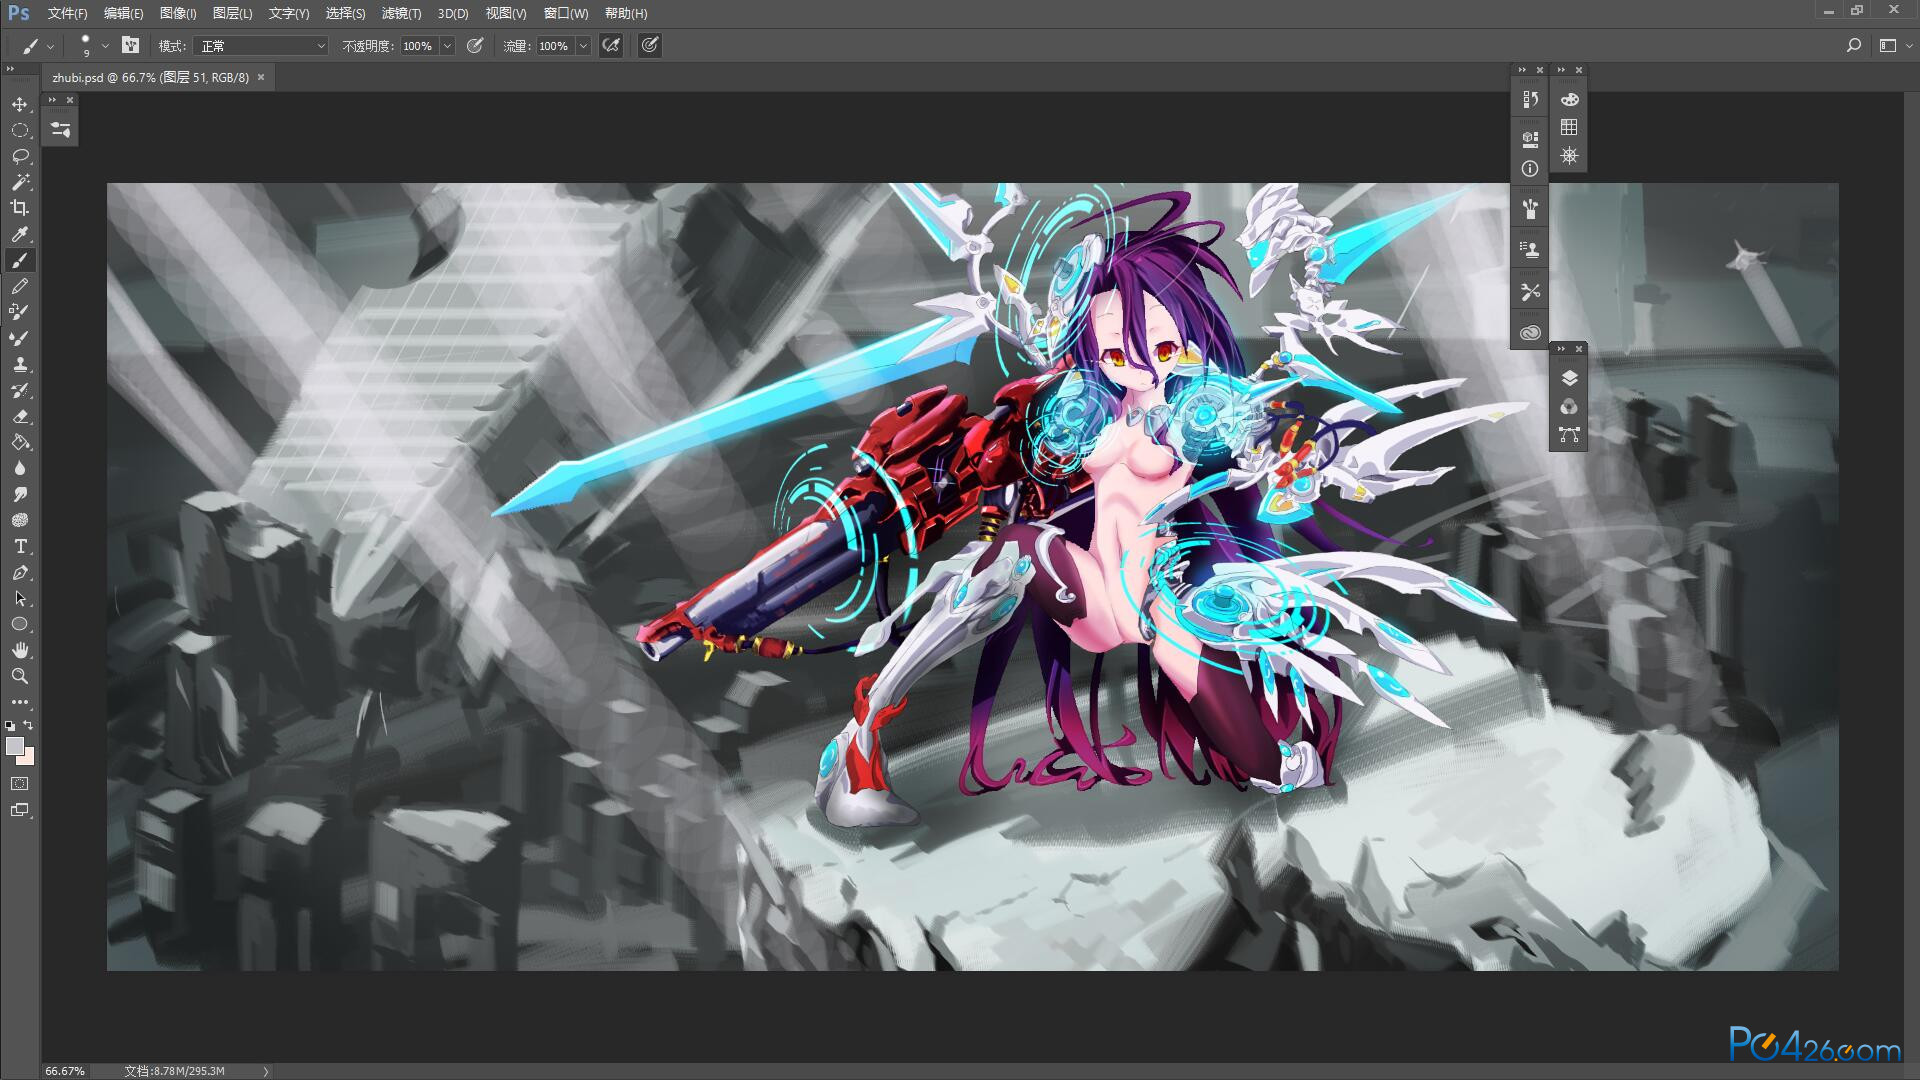Enable airbrush-style build-up effects
Viewport: 1920px width, 1080px height.
pyautogui.click(x=611, y=45)
